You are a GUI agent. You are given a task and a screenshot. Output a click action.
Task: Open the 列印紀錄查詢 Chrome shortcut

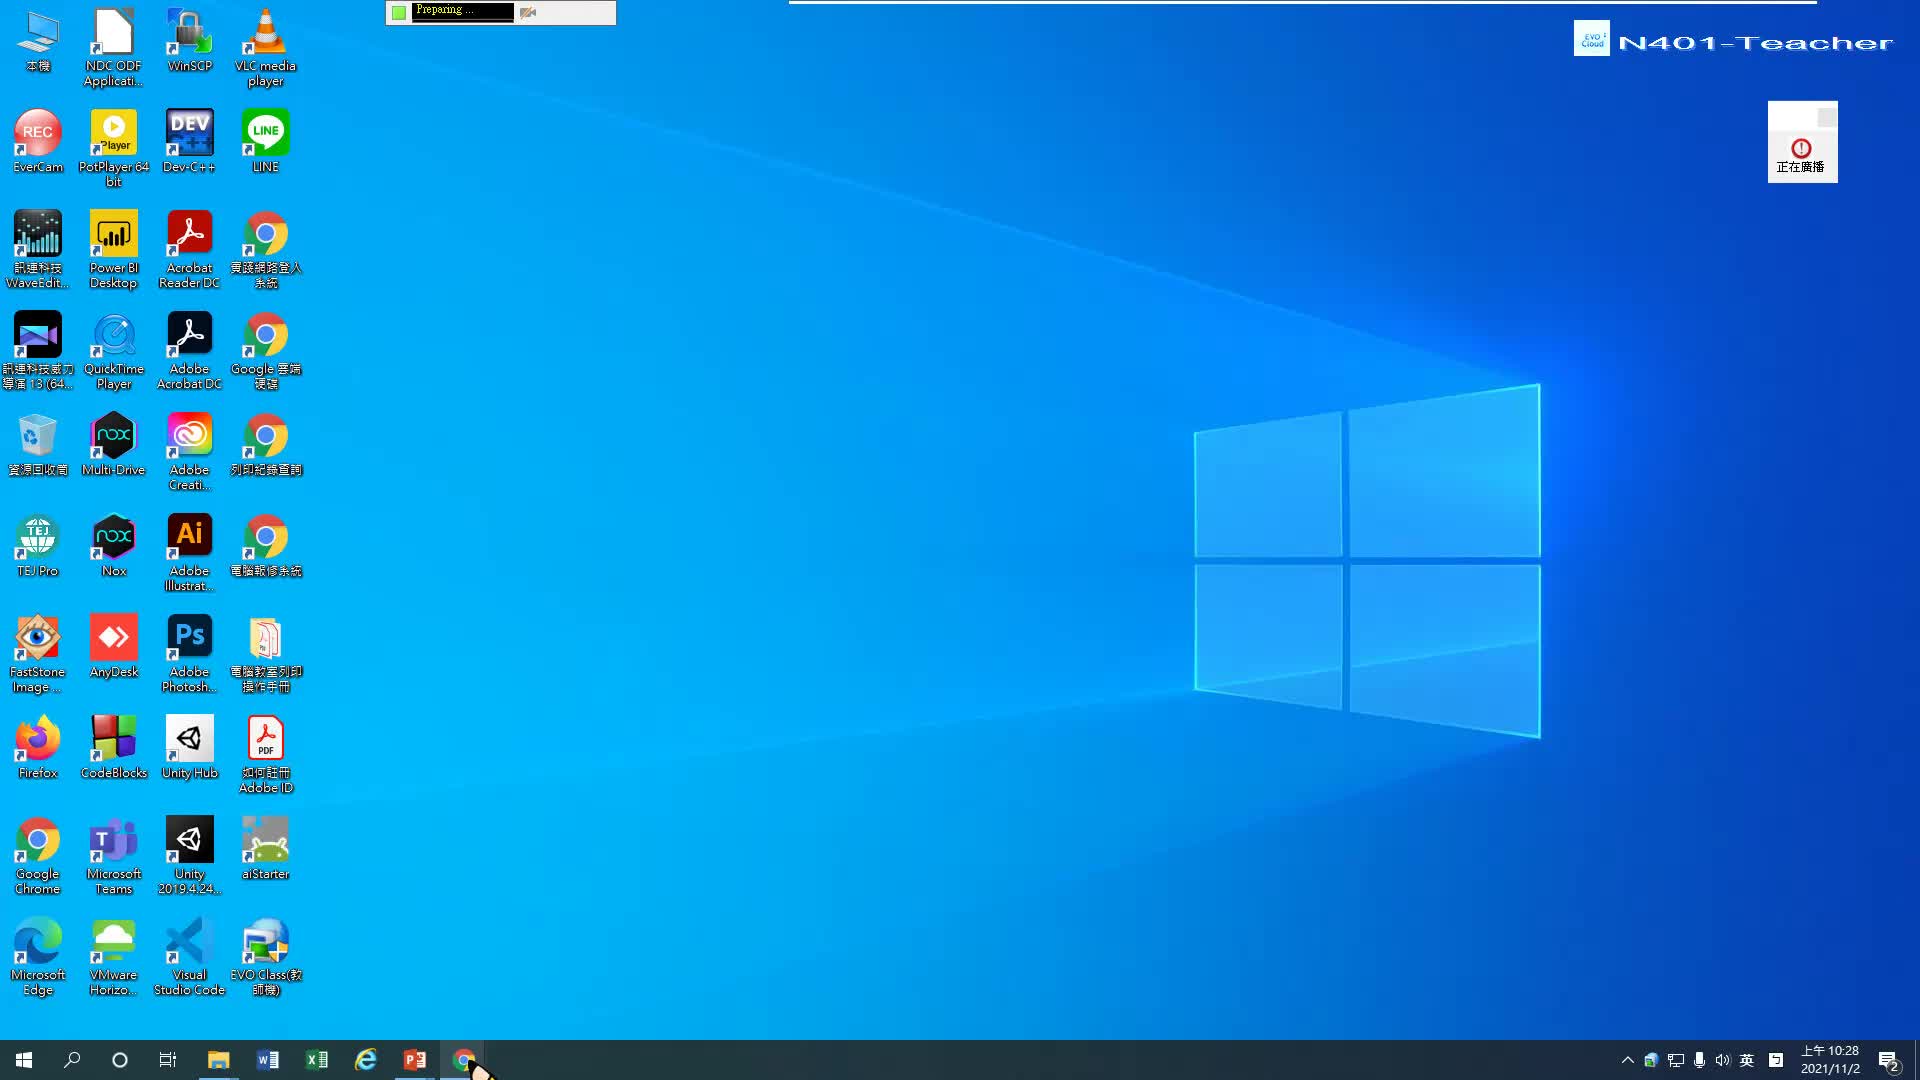(265, 445)
